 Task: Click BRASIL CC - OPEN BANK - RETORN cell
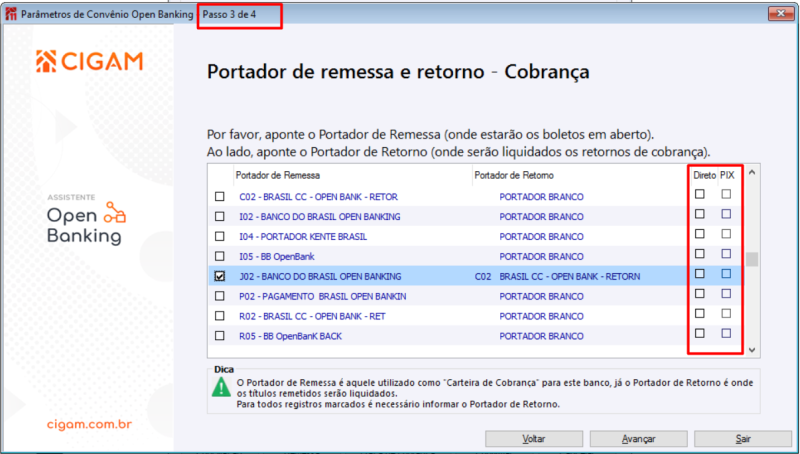(569, 276)
